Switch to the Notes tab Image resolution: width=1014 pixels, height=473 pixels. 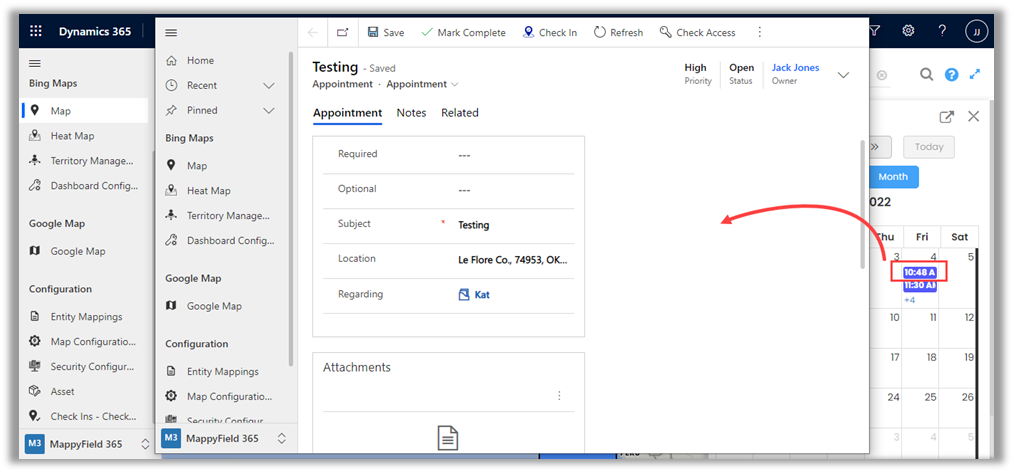411,113
